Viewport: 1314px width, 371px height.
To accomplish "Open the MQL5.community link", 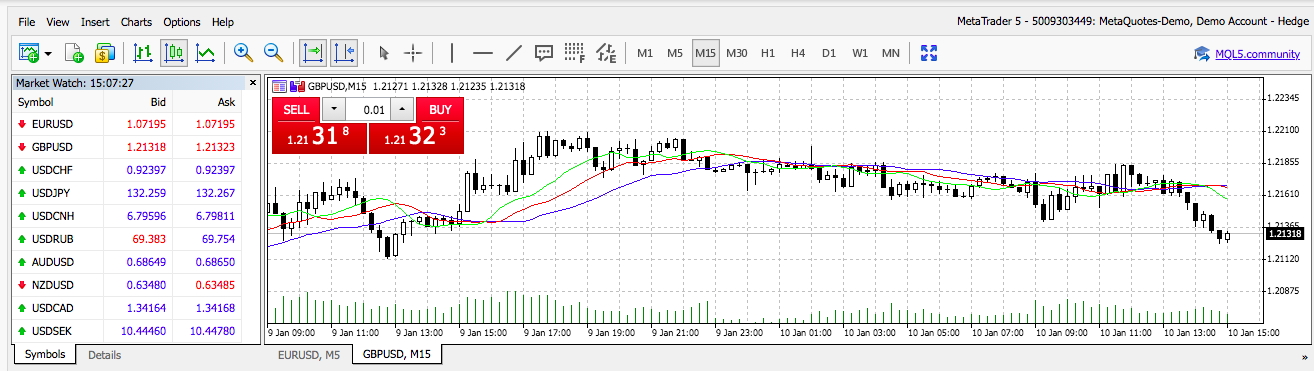I will click(x=1257, y=54).
